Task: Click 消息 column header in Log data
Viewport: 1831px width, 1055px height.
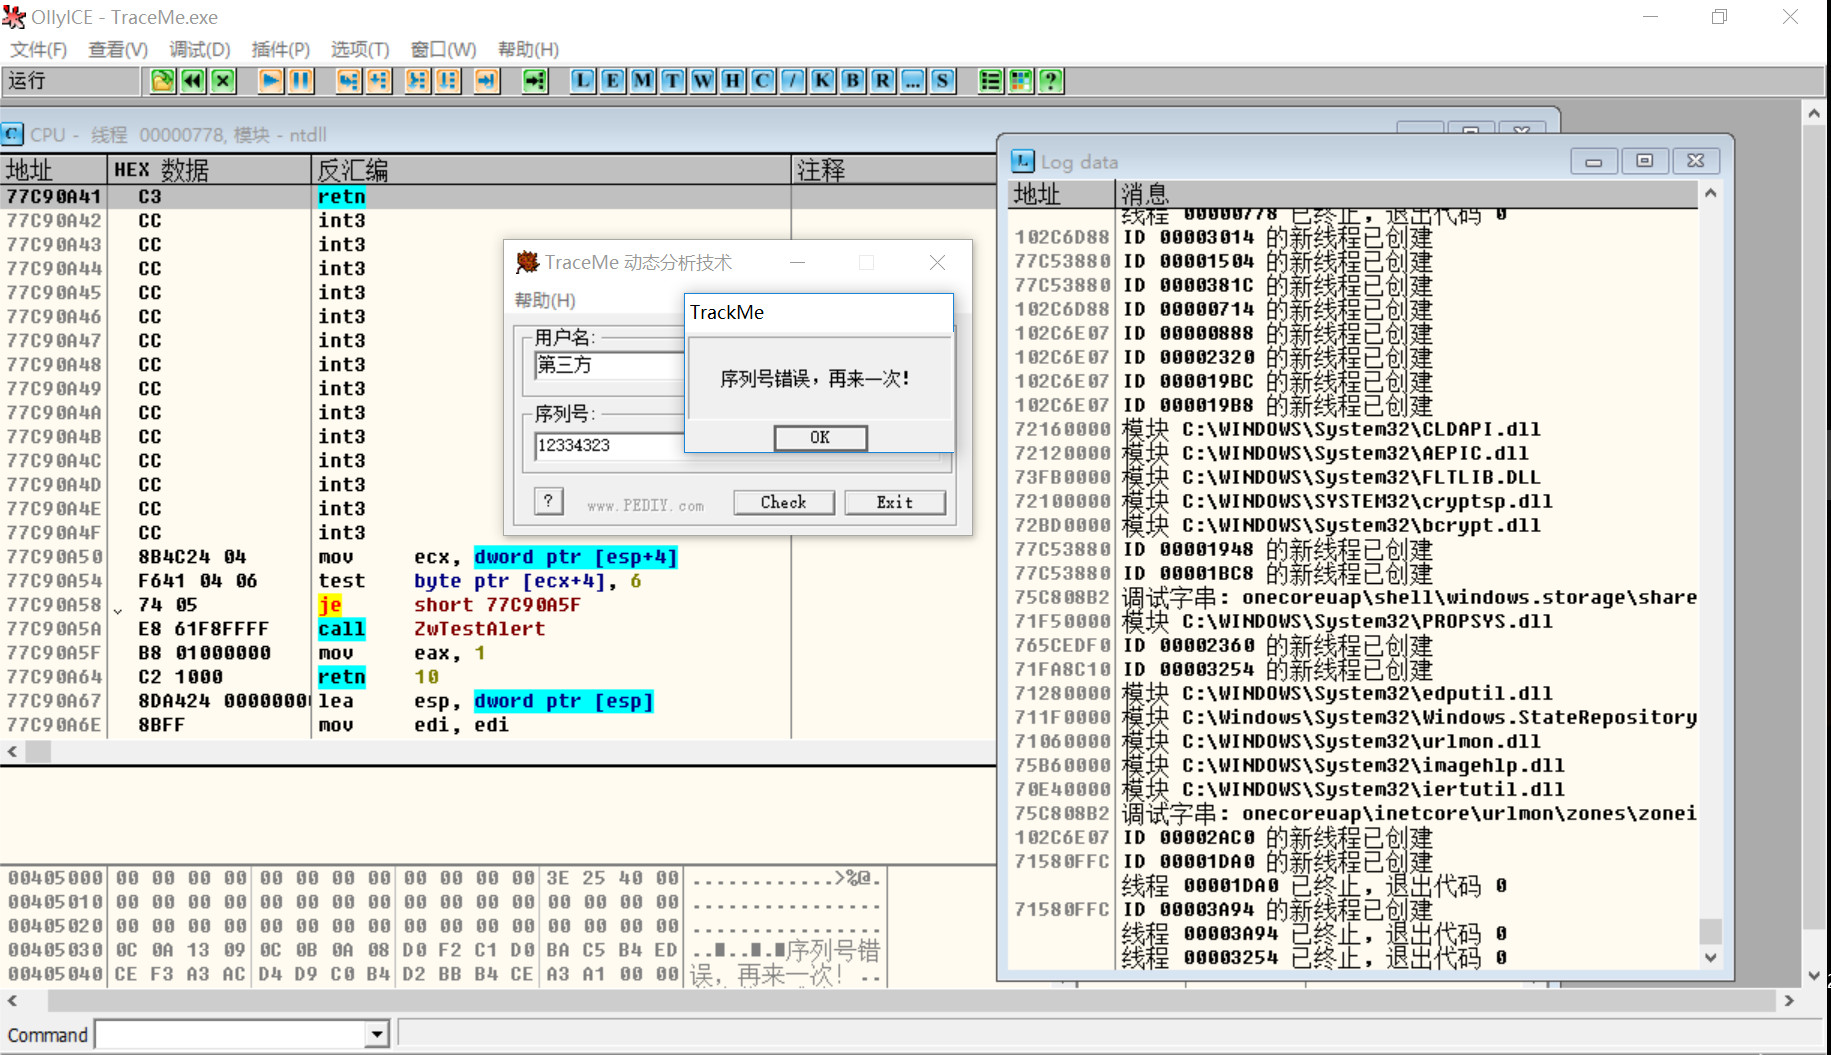Action: tap(1407, 194)
